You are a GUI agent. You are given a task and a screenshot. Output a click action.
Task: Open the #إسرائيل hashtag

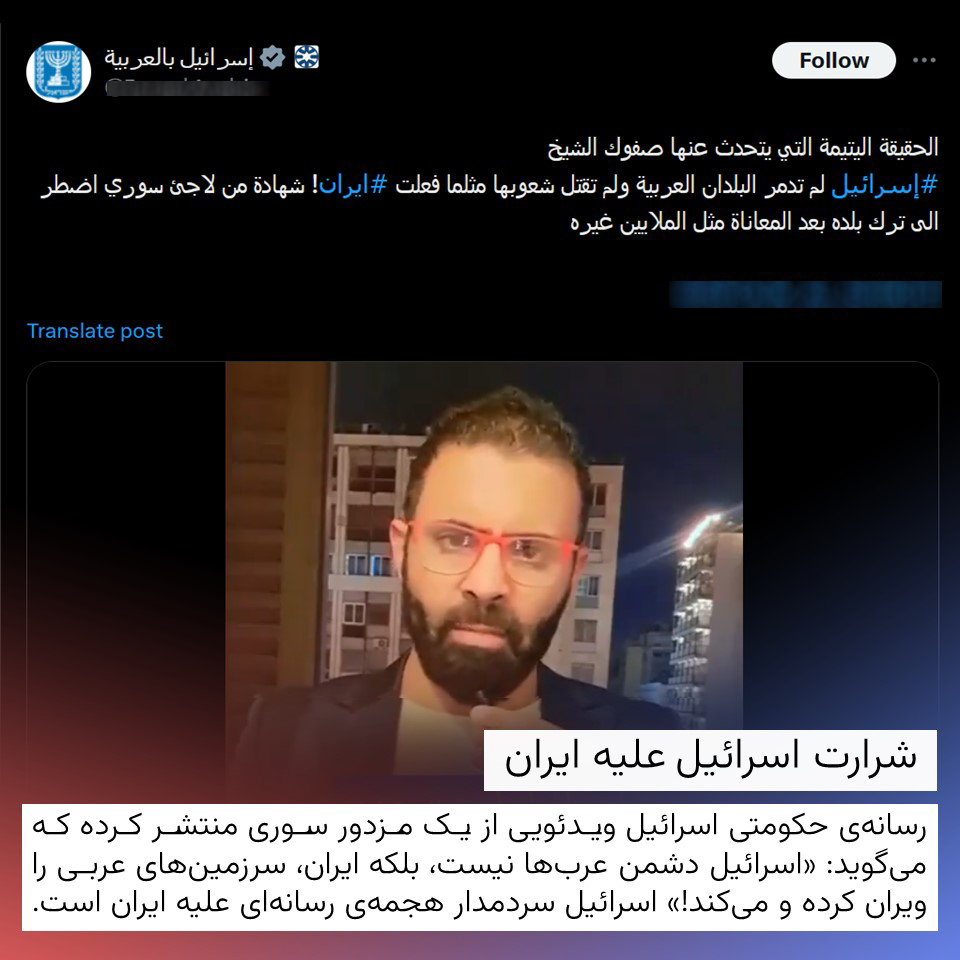coord(885,185)
